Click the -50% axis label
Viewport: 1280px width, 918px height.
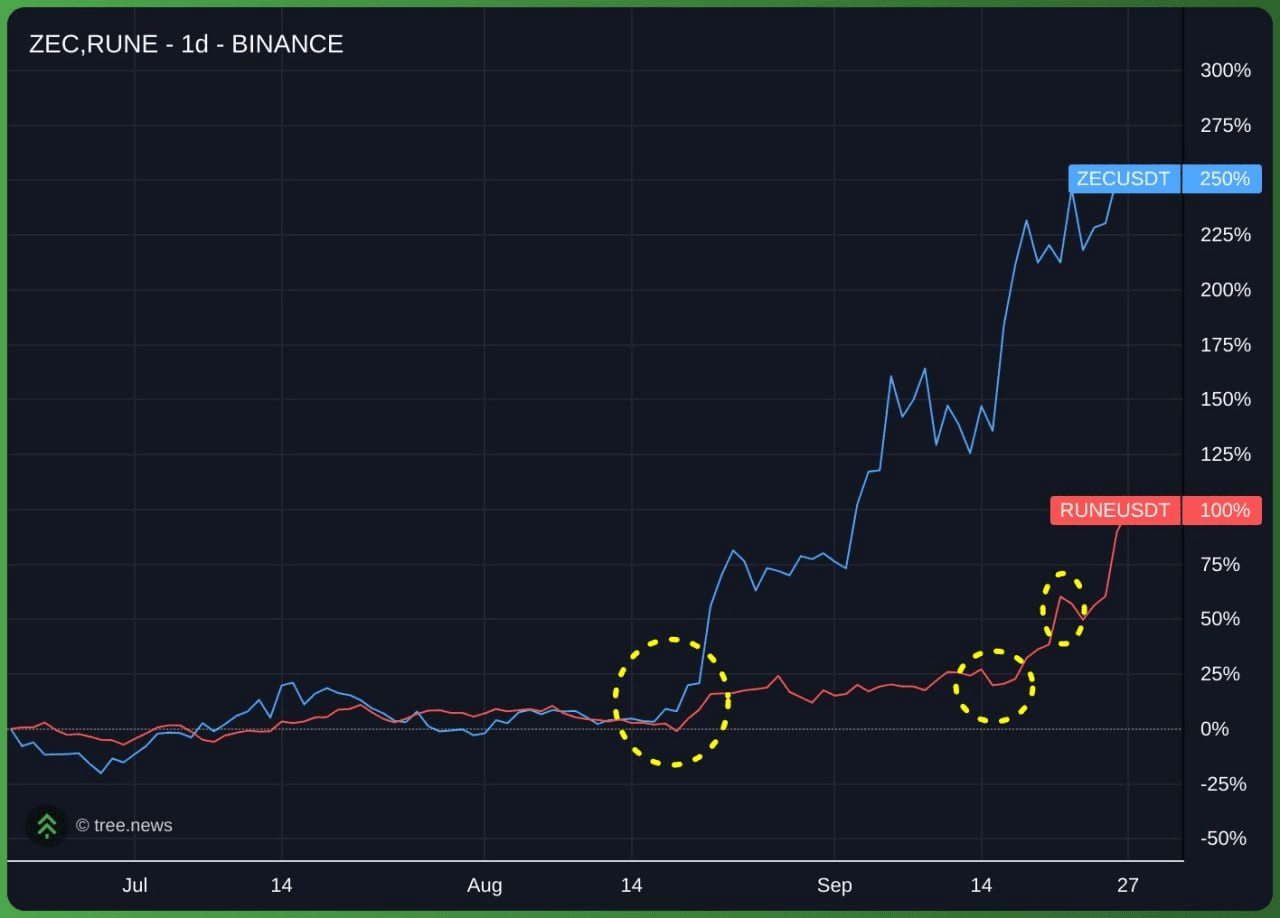coord(1223,838)
